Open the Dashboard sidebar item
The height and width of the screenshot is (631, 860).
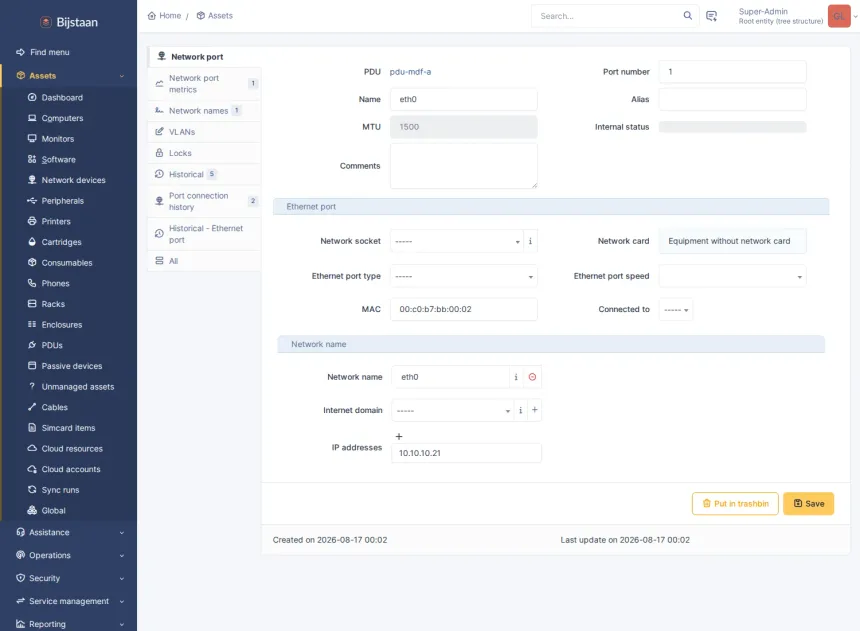coord(62,98)
